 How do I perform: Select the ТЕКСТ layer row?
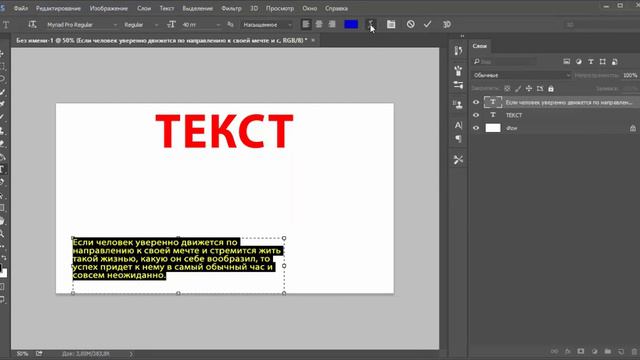pyautogui.click(x=555, y=115)
